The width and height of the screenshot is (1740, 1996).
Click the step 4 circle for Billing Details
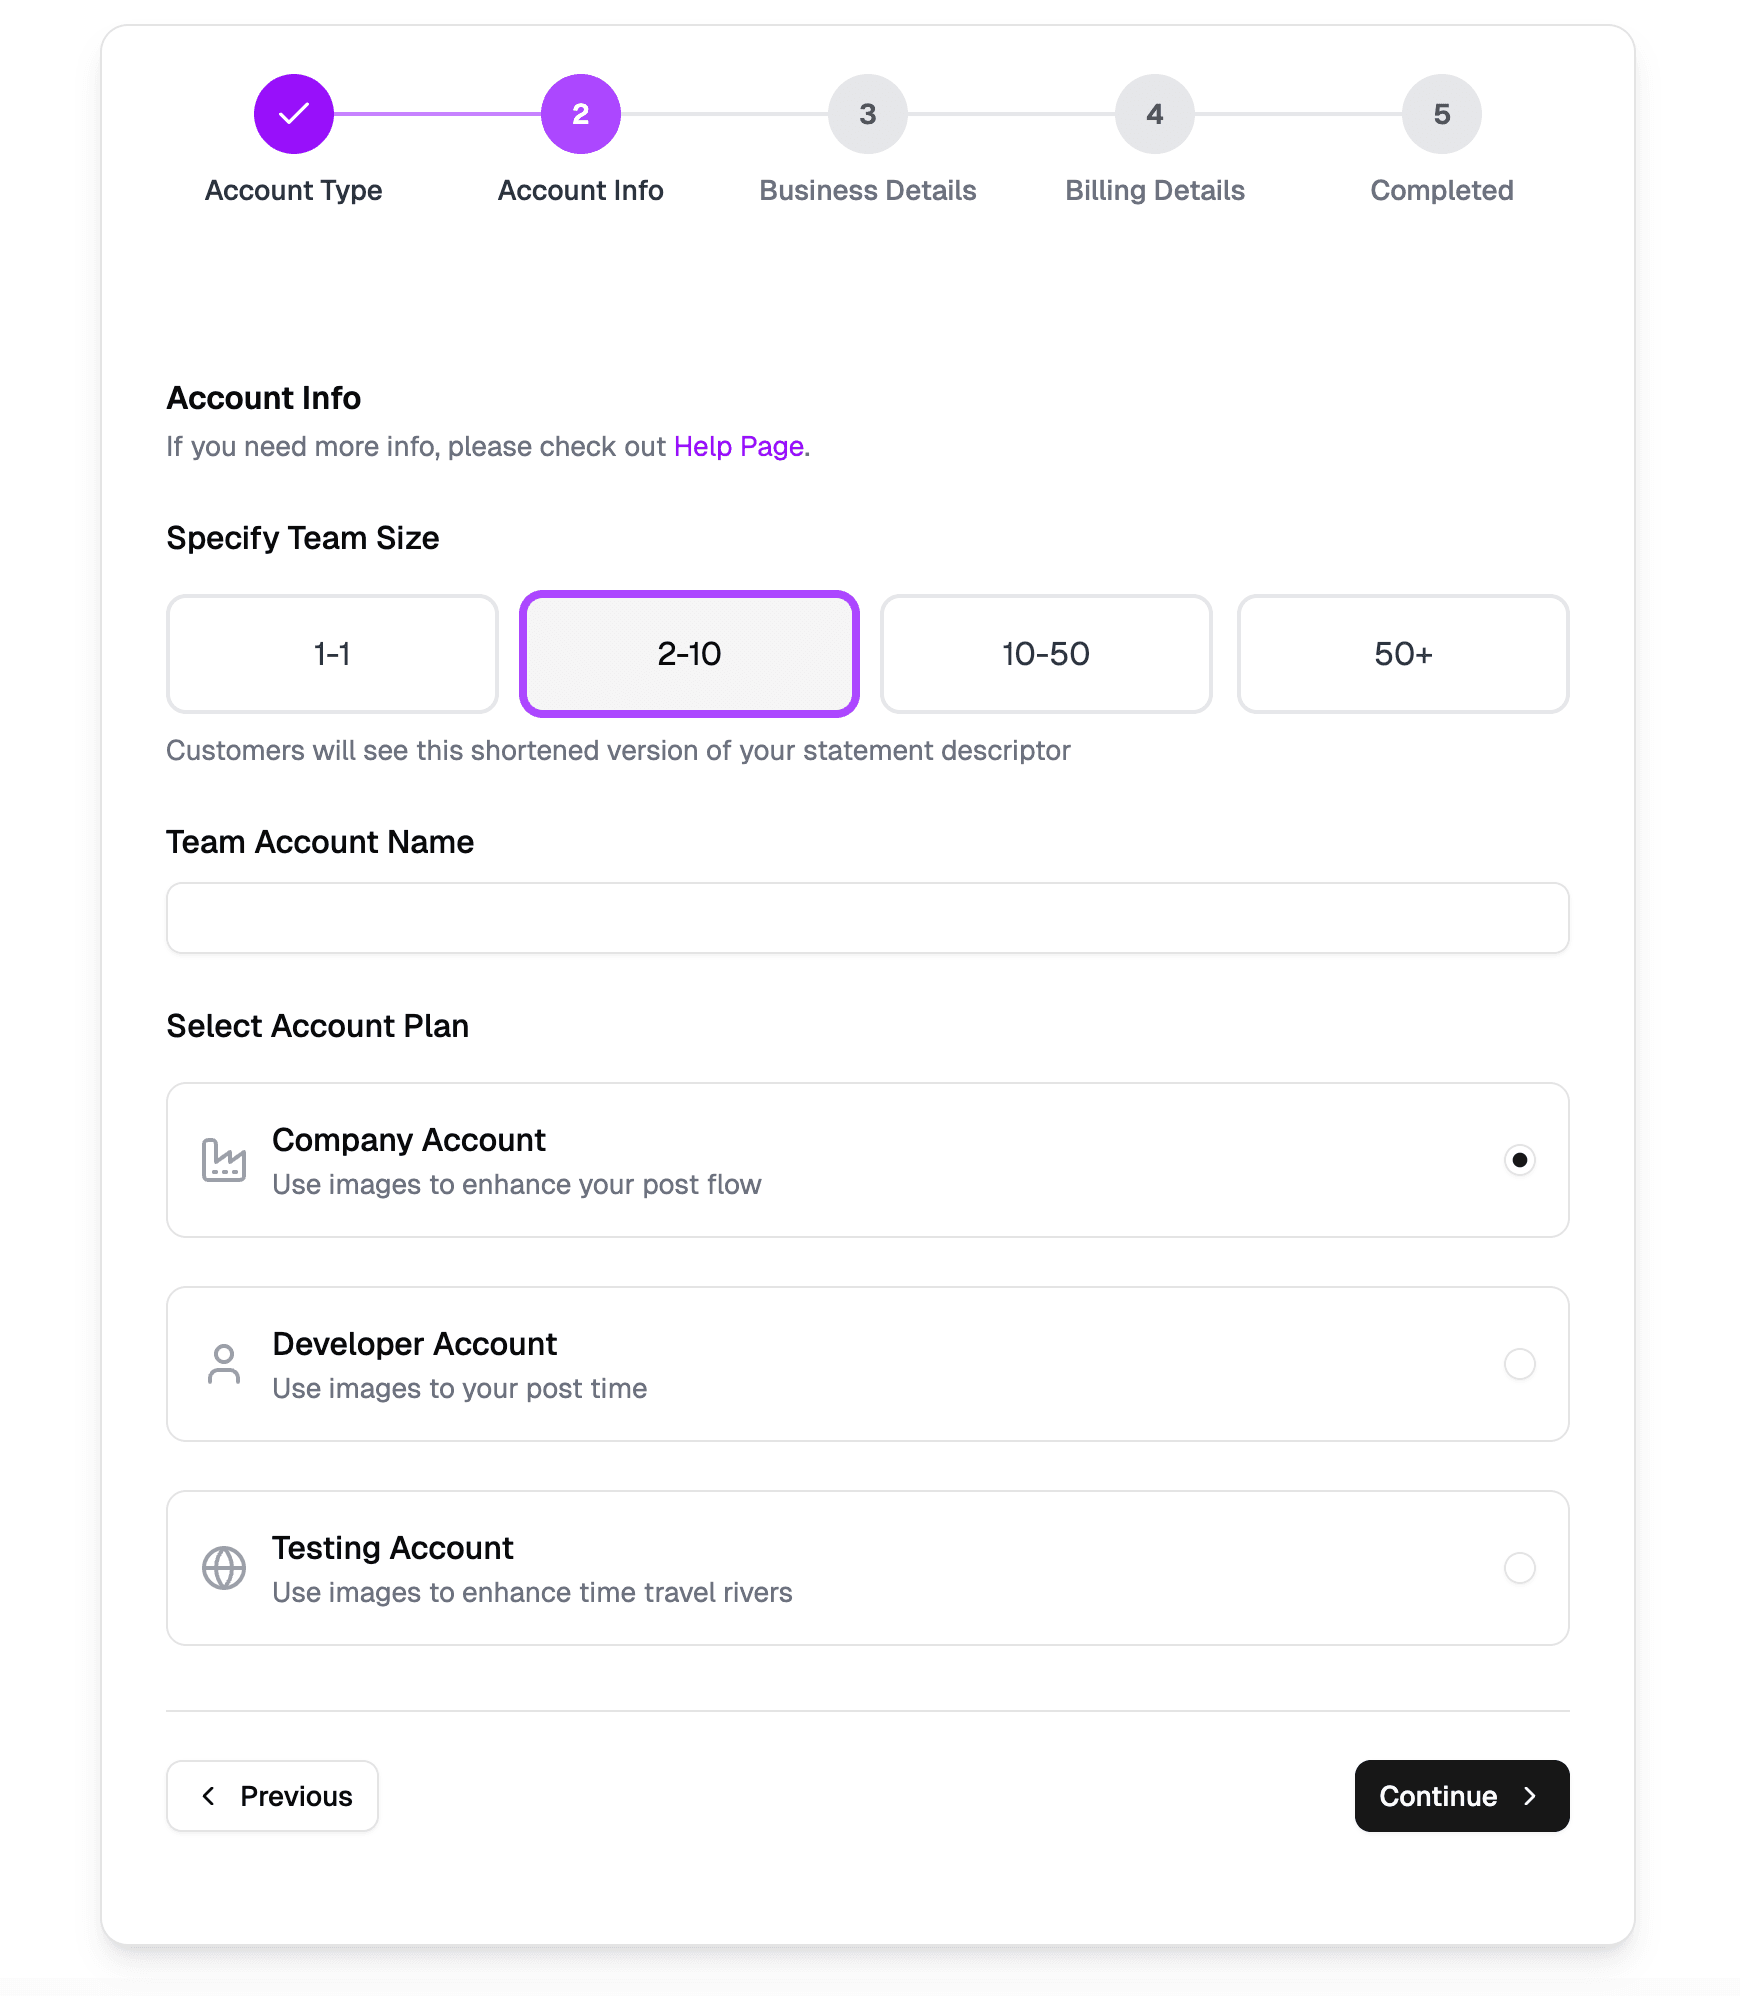1154,113
